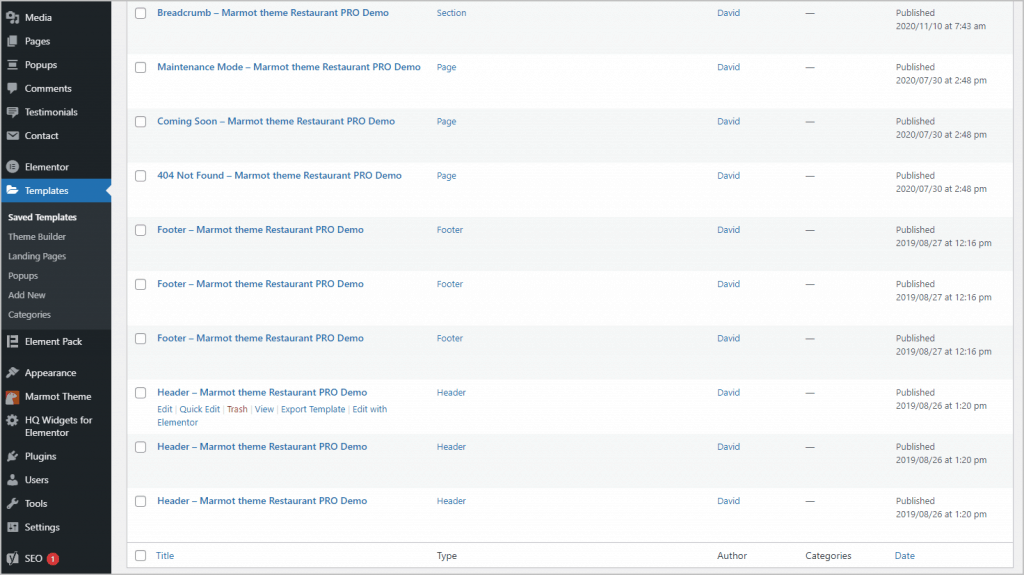Sort templates by Title column footer

[x=165, y=556]
